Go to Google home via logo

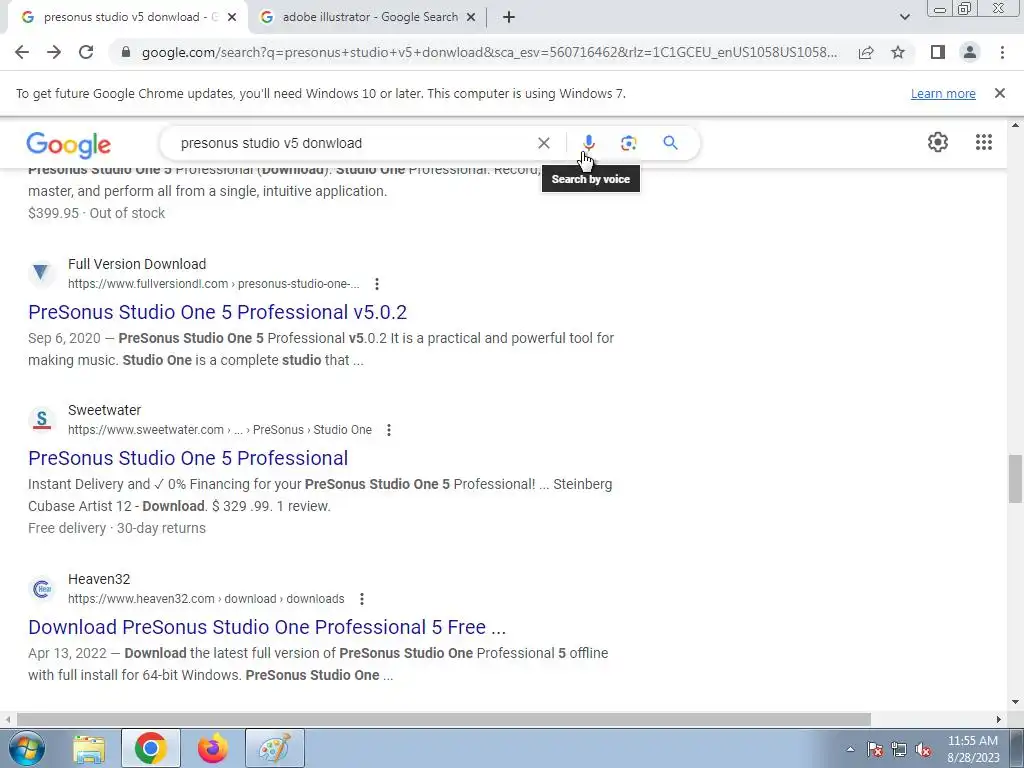69,144
